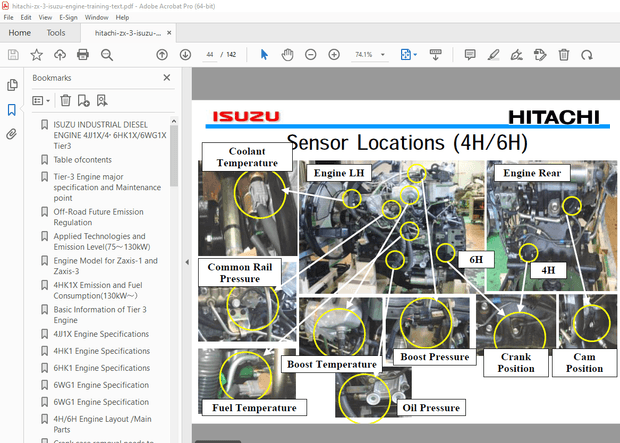Click the scrolling mode keyboard icon
The width and height of the screenshot is (620, 443).
[435, 55]
